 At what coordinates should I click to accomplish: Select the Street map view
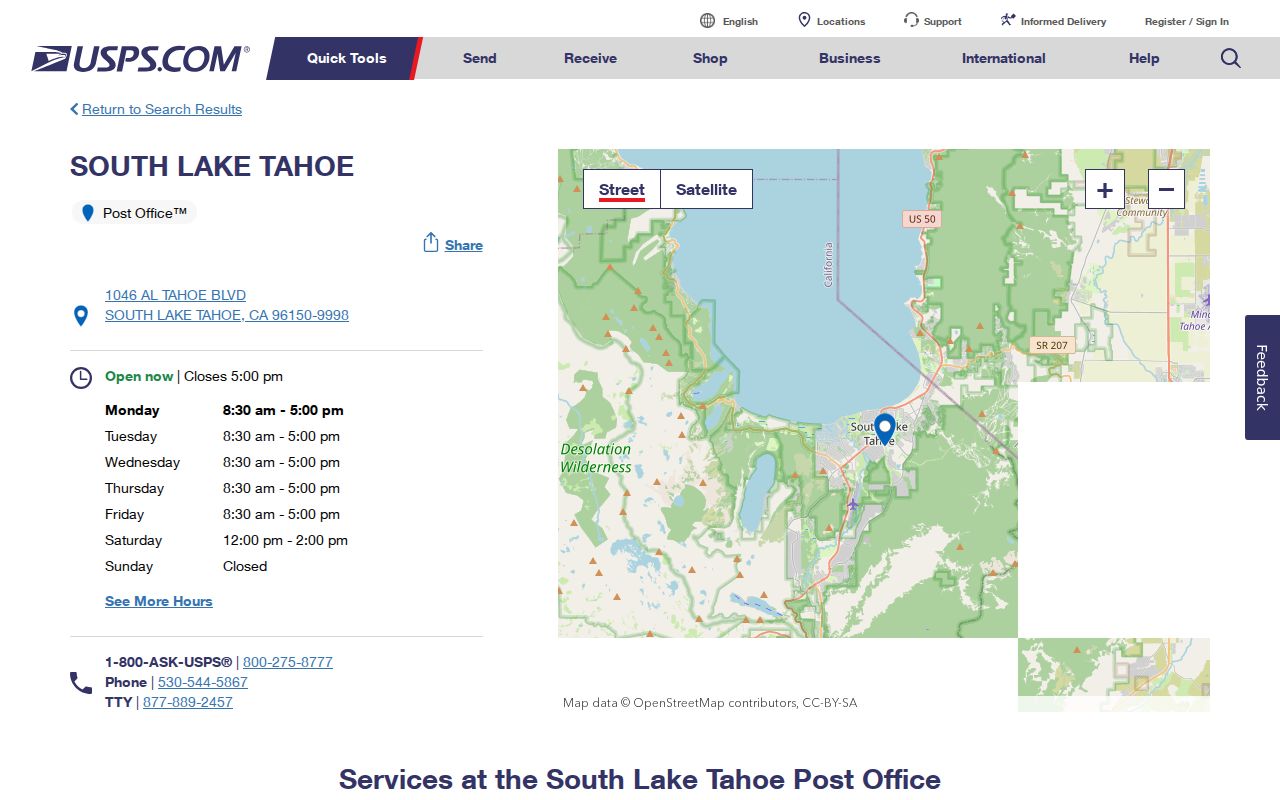click(x=622, y=189)
